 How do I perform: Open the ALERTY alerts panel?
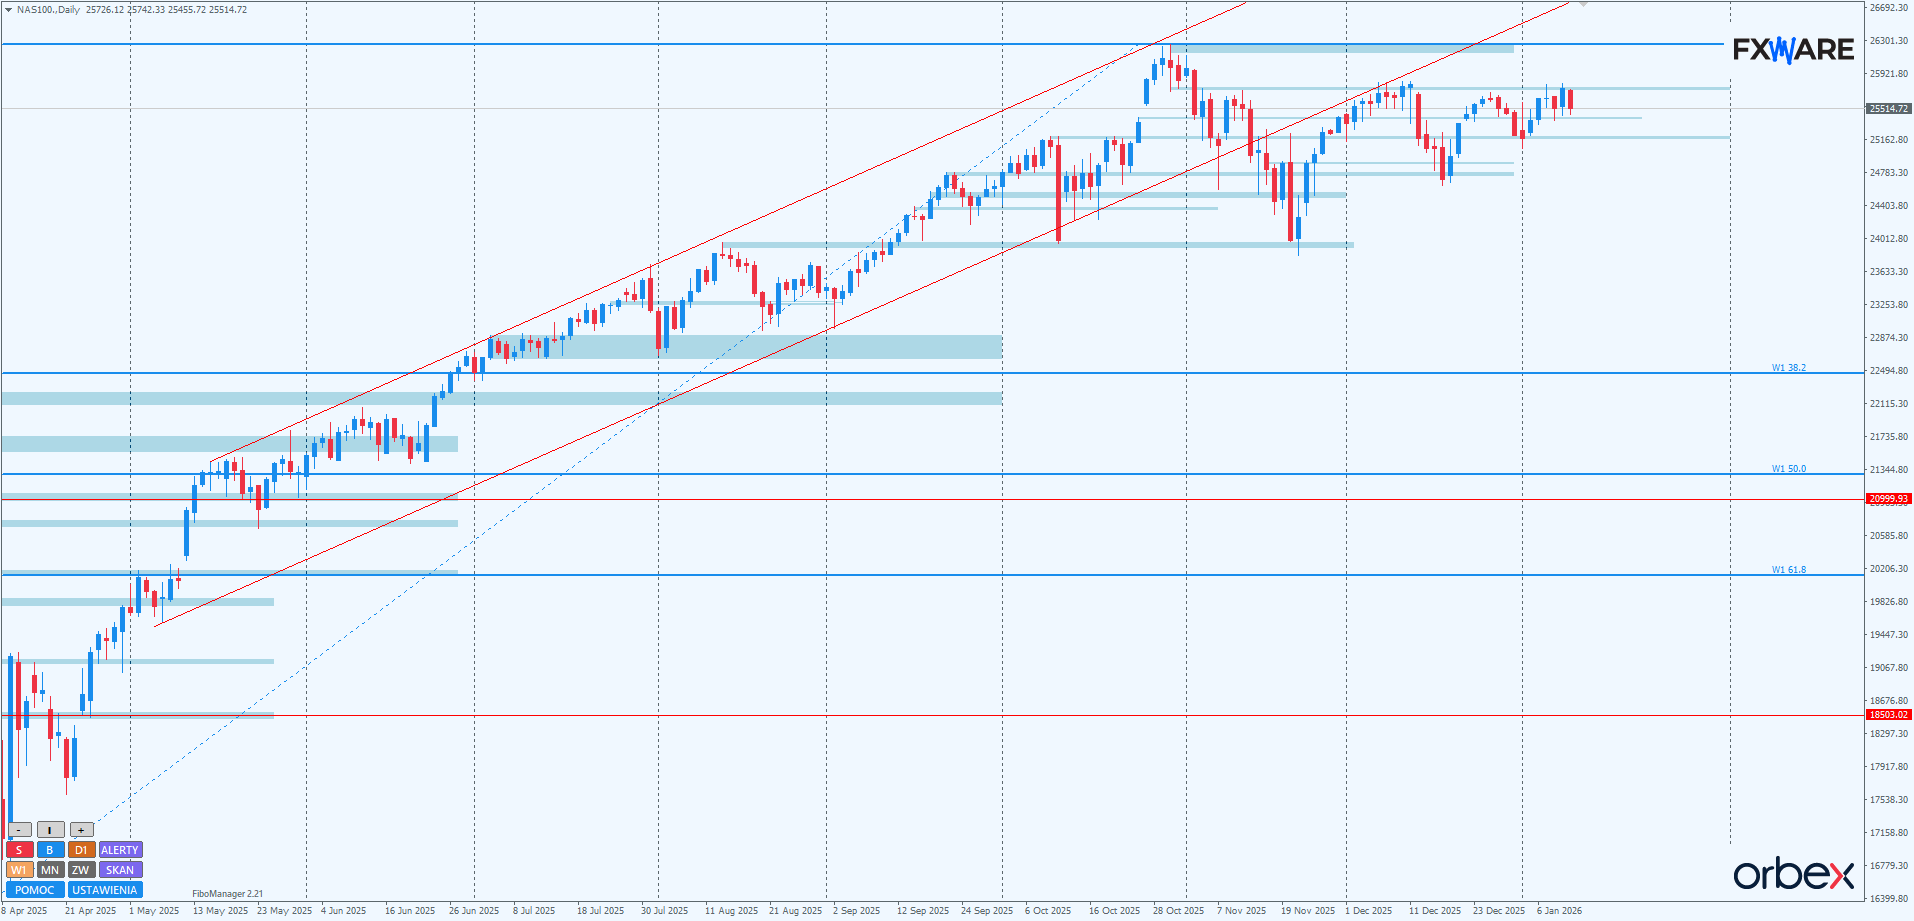pyautogui.click(x=120, y=850)
